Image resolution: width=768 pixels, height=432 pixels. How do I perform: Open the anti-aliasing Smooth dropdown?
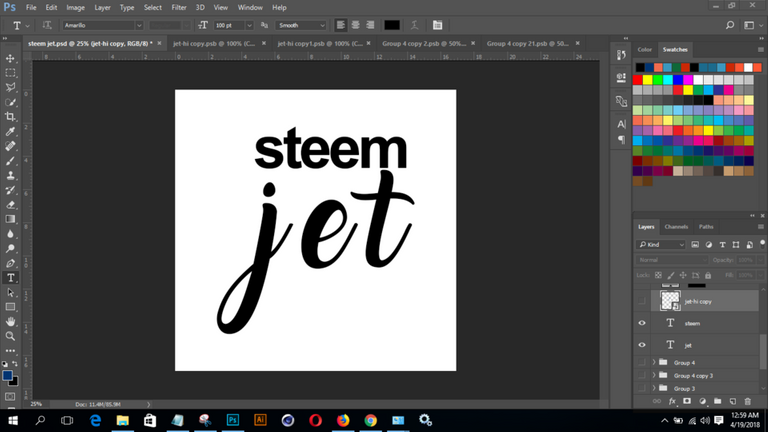(301, 25)
